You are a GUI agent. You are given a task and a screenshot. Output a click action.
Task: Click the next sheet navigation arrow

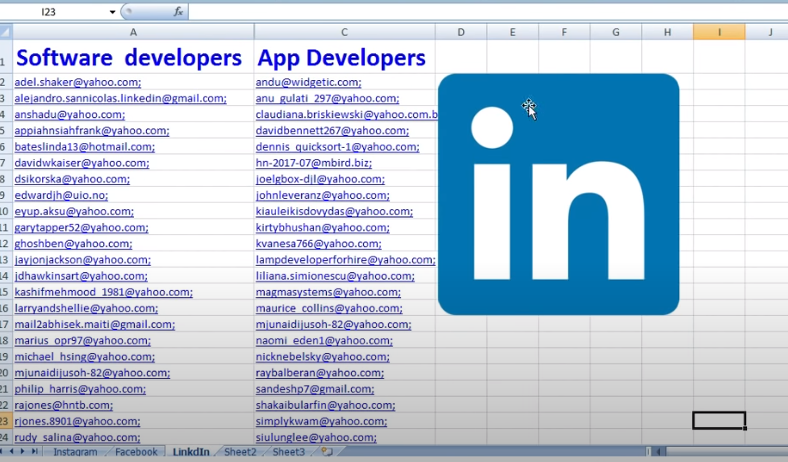pos(23,451)
